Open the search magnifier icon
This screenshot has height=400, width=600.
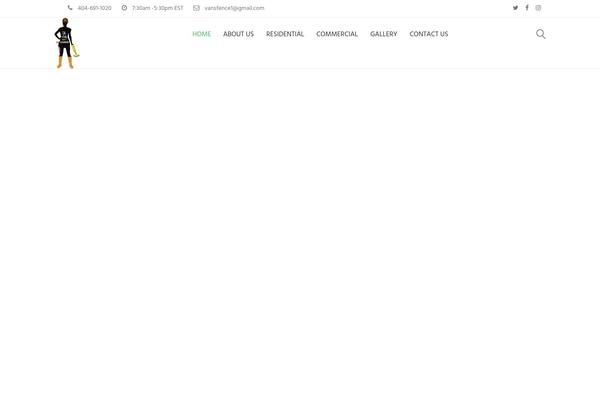point(540,34)
